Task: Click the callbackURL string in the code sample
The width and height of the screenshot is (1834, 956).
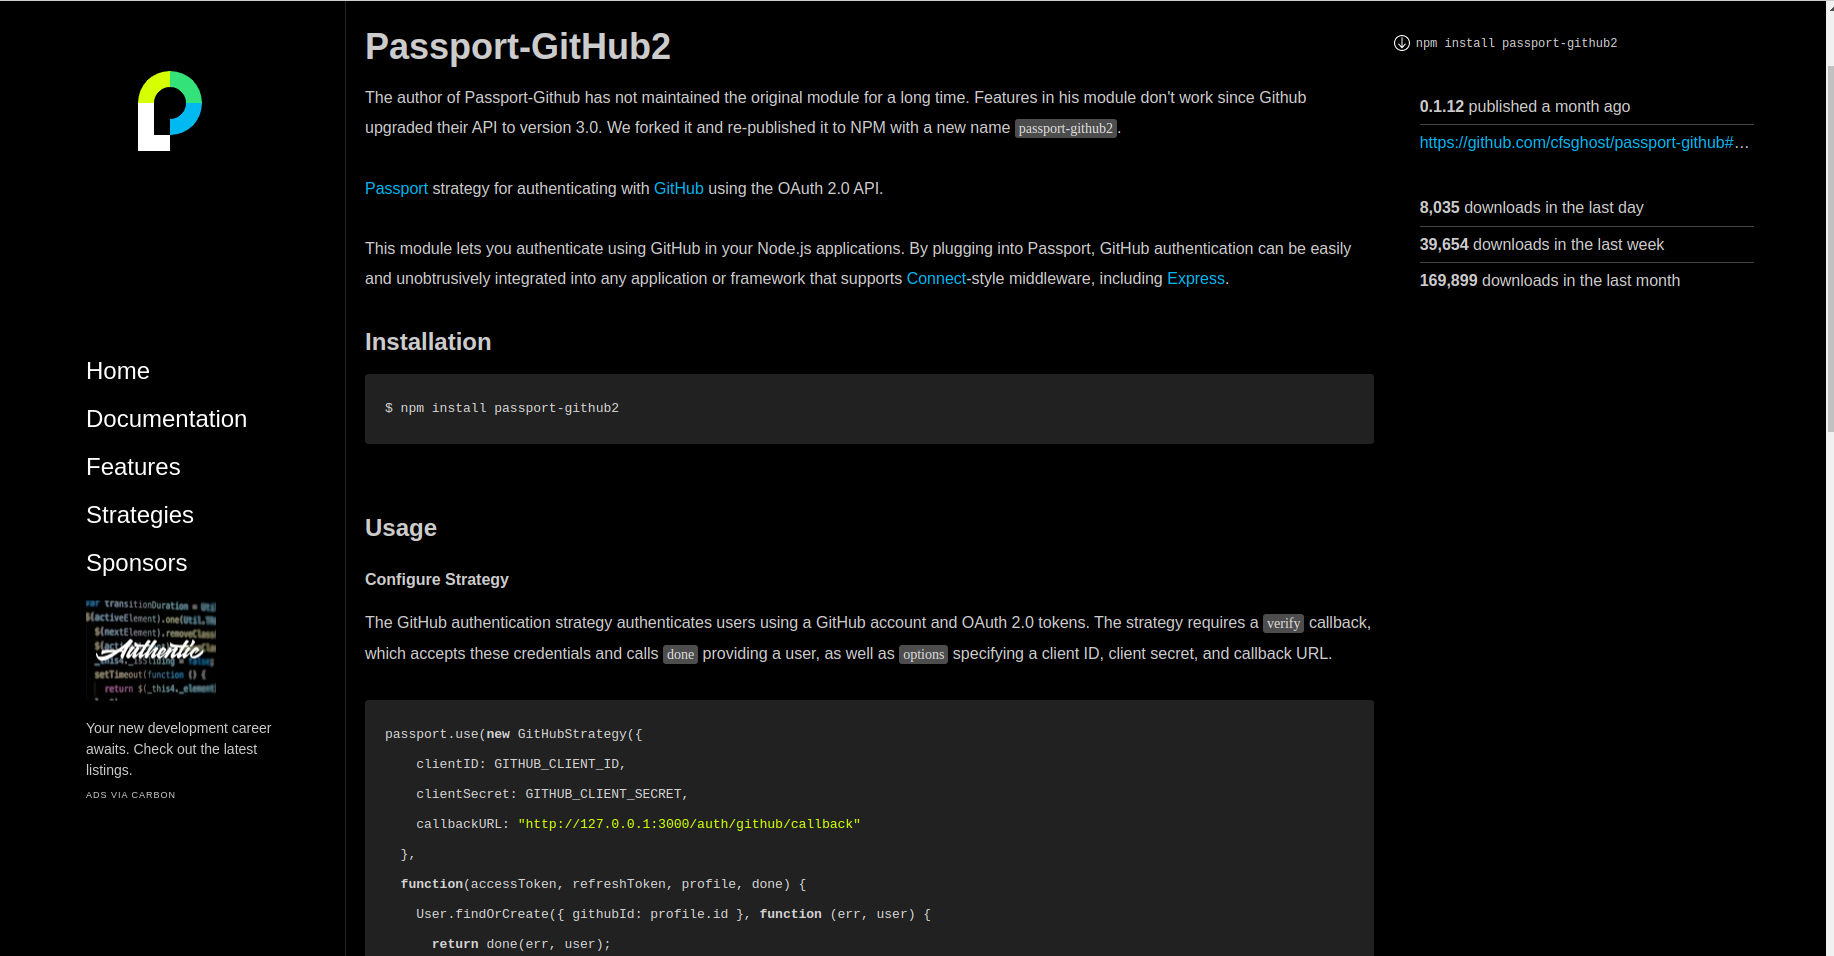Action: coord(689,824)
